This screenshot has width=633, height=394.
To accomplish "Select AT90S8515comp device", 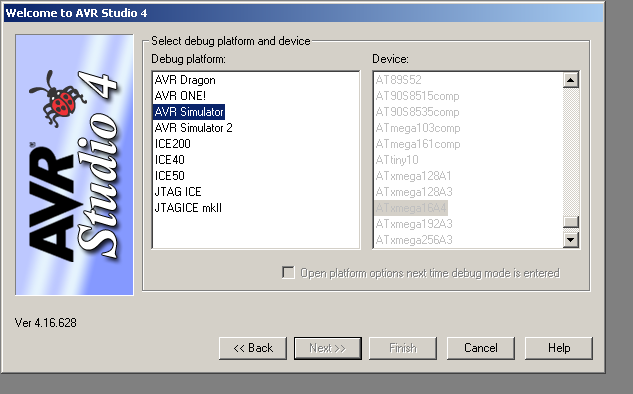I will pos(417,96).
